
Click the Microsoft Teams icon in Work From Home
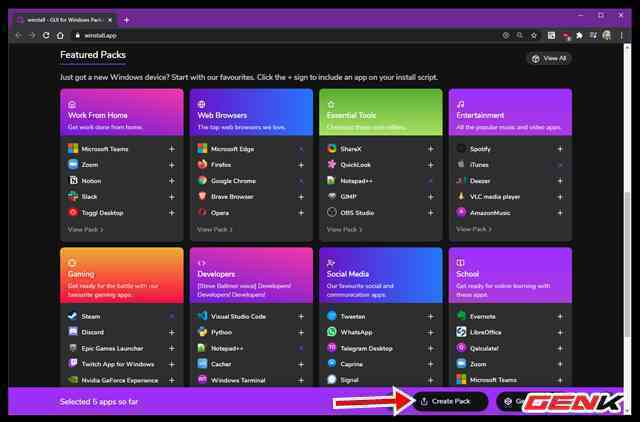pos(73,149)
